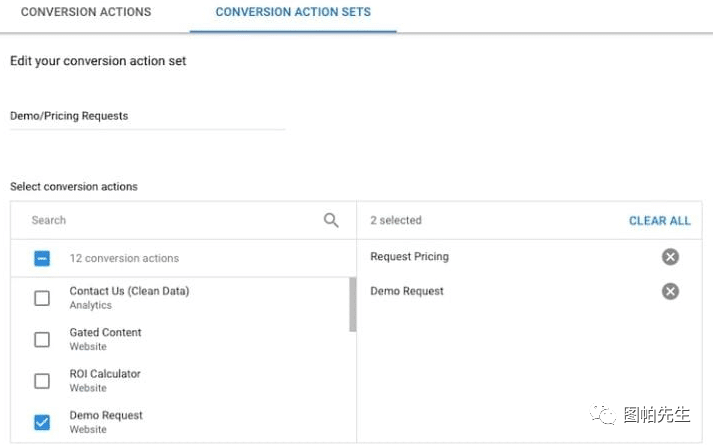Viewport: 713px width, 445px height.
Task: Click the conversion actions list scrollbar
Action: [x=352, y=305]
